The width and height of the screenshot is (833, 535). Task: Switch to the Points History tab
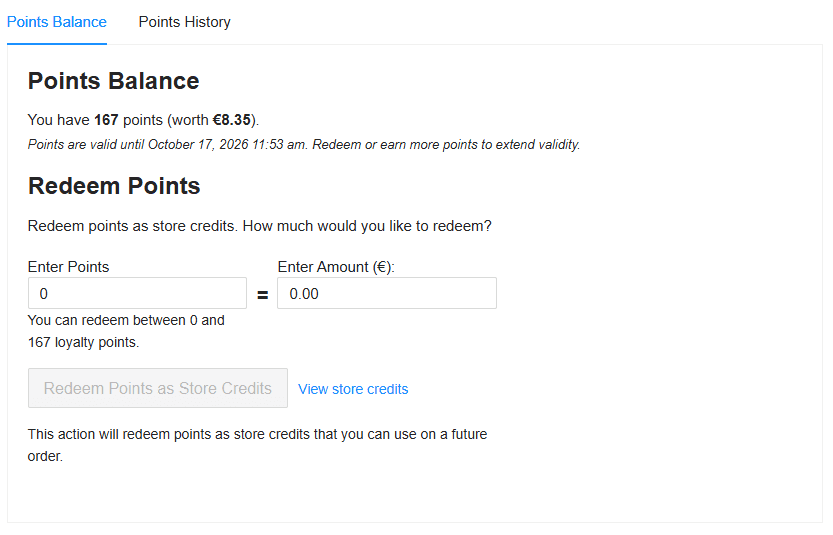184,22
